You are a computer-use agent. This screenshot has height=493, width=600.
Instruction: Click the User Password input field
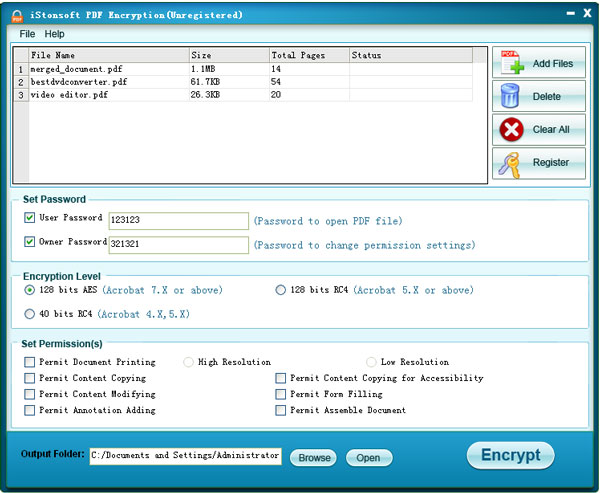pyautogui.click(x=178, y=221)
